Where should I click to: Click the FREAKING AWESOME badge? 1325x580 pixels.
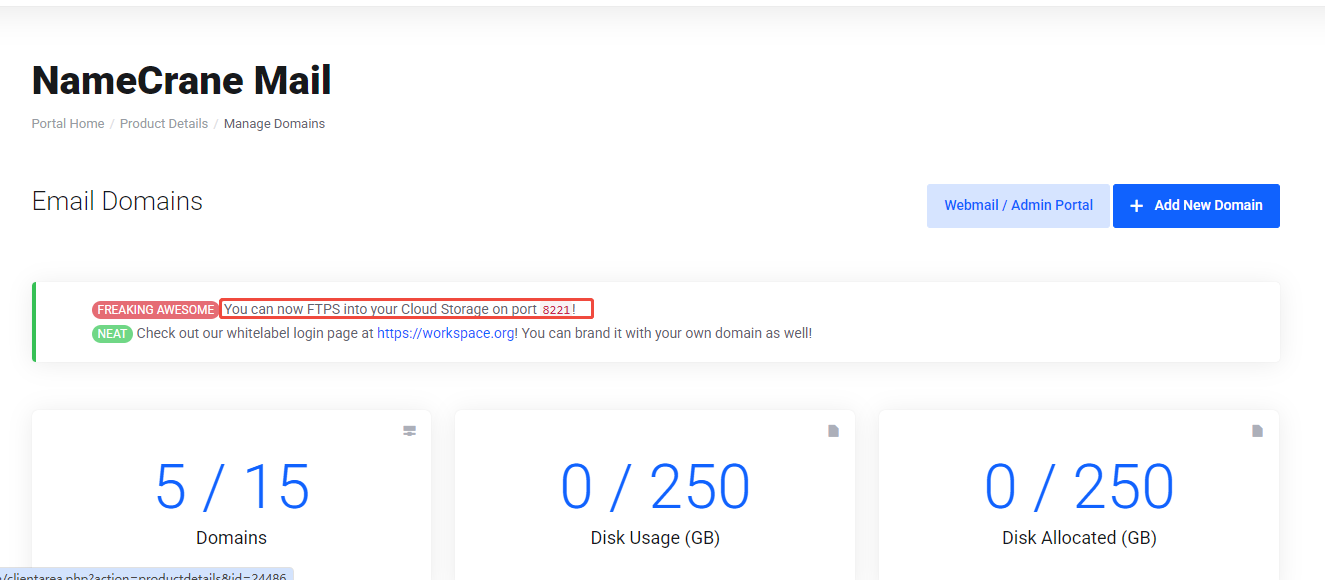tap(155, 310)
